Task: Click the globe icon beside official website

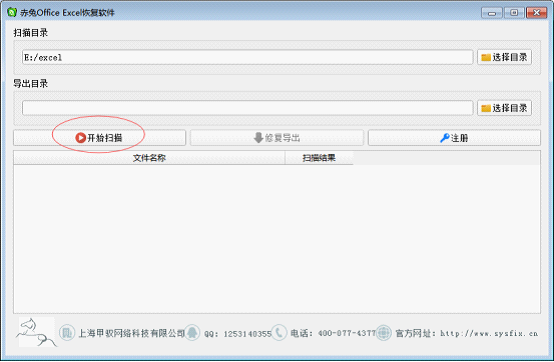Action: click(x=384, y=333)
